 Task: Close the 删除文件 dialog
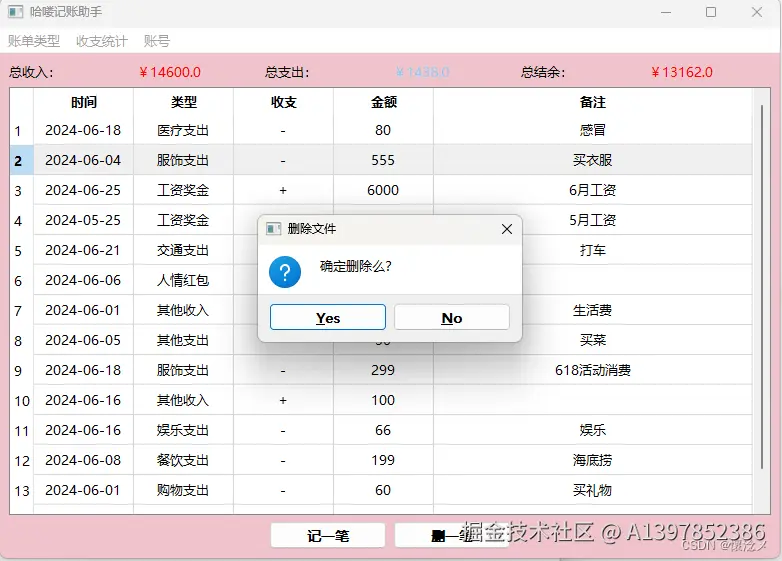[x=507, y=229]
